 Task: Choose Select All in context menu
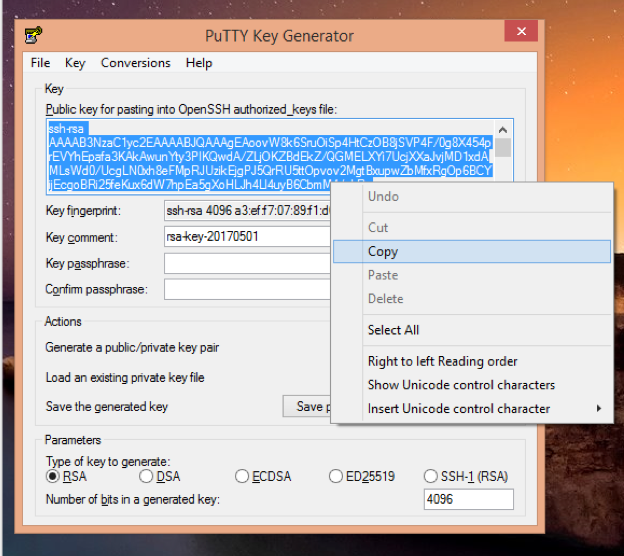click(472, 330)
